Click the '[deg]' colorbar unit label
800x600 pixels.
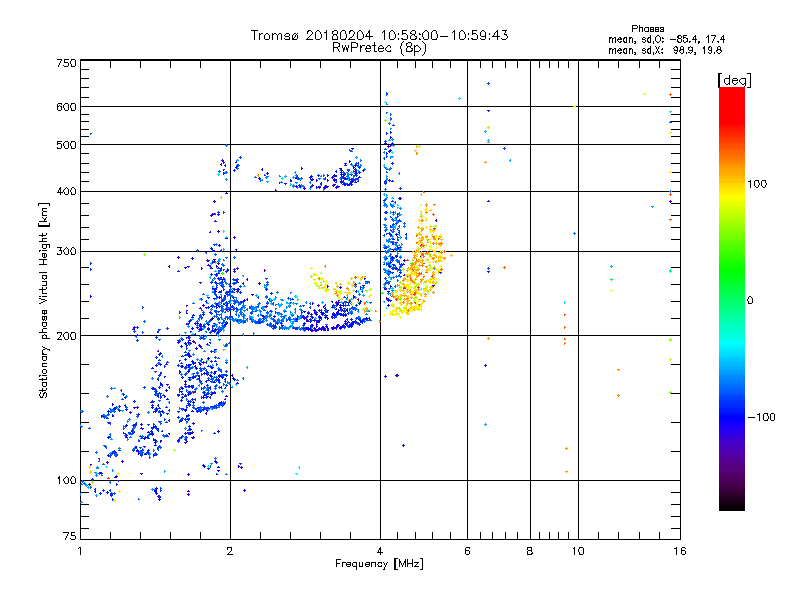734,80
